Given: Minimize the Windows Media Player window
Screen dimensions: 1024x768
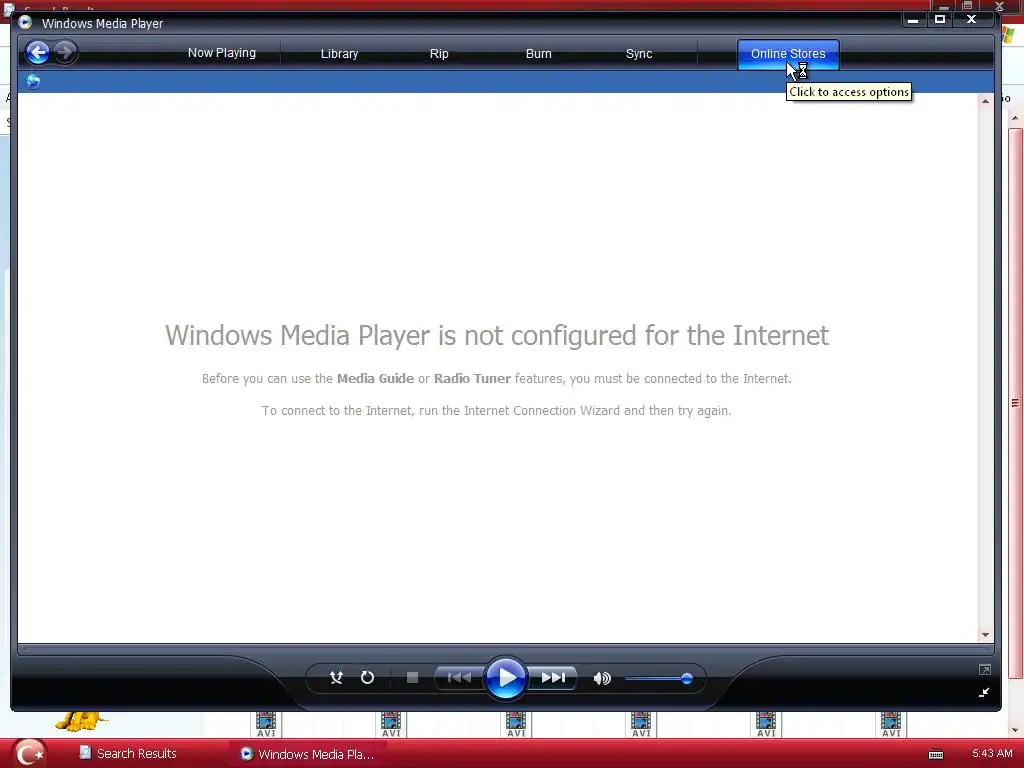Looking at the screenshot, I should pyautogui.click(x=913, y=20).
